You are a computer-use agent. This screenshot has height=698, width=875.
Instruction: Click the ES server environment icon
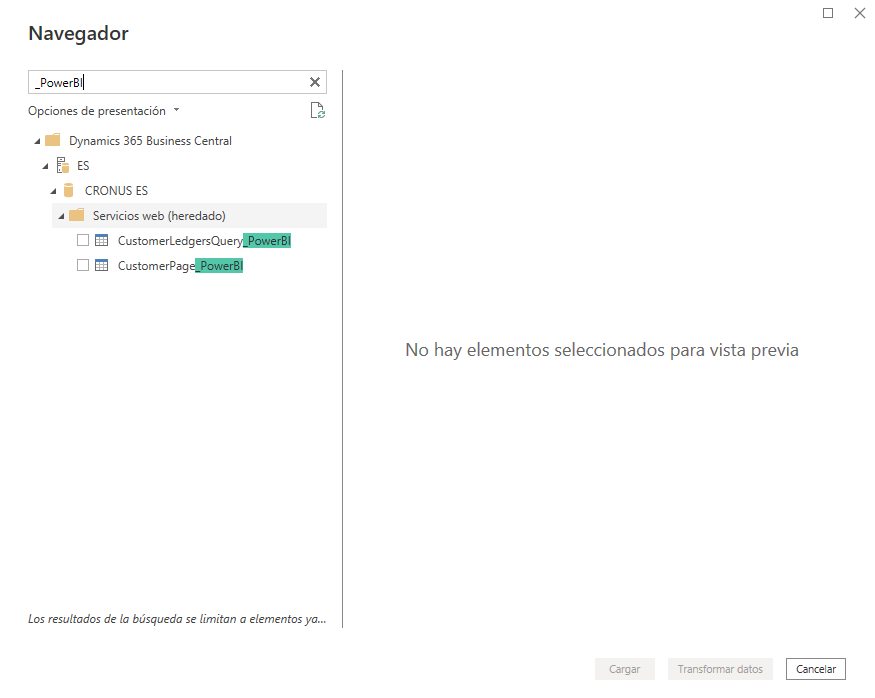[x=63, y=166]
